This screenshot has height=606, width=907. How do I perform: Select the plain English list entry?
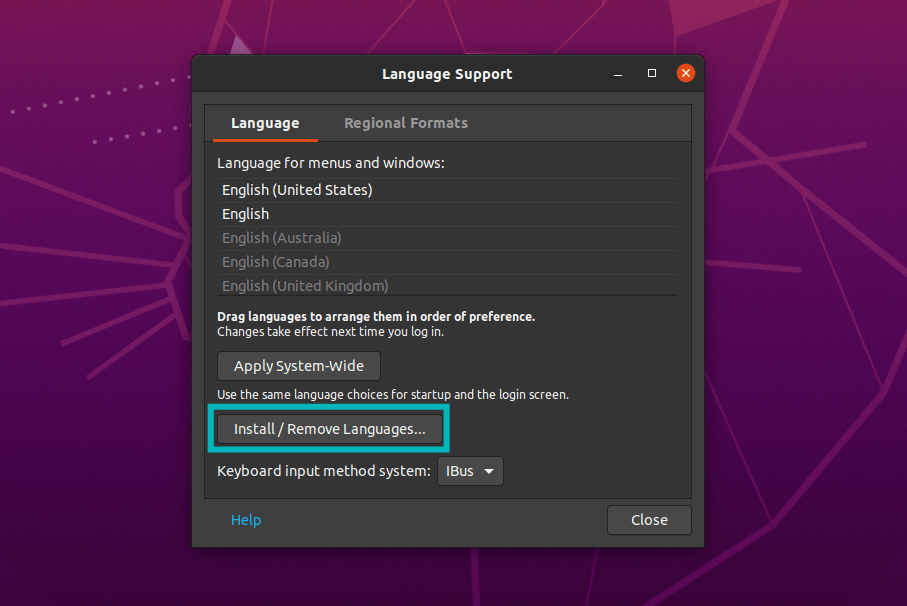point(246,214)
